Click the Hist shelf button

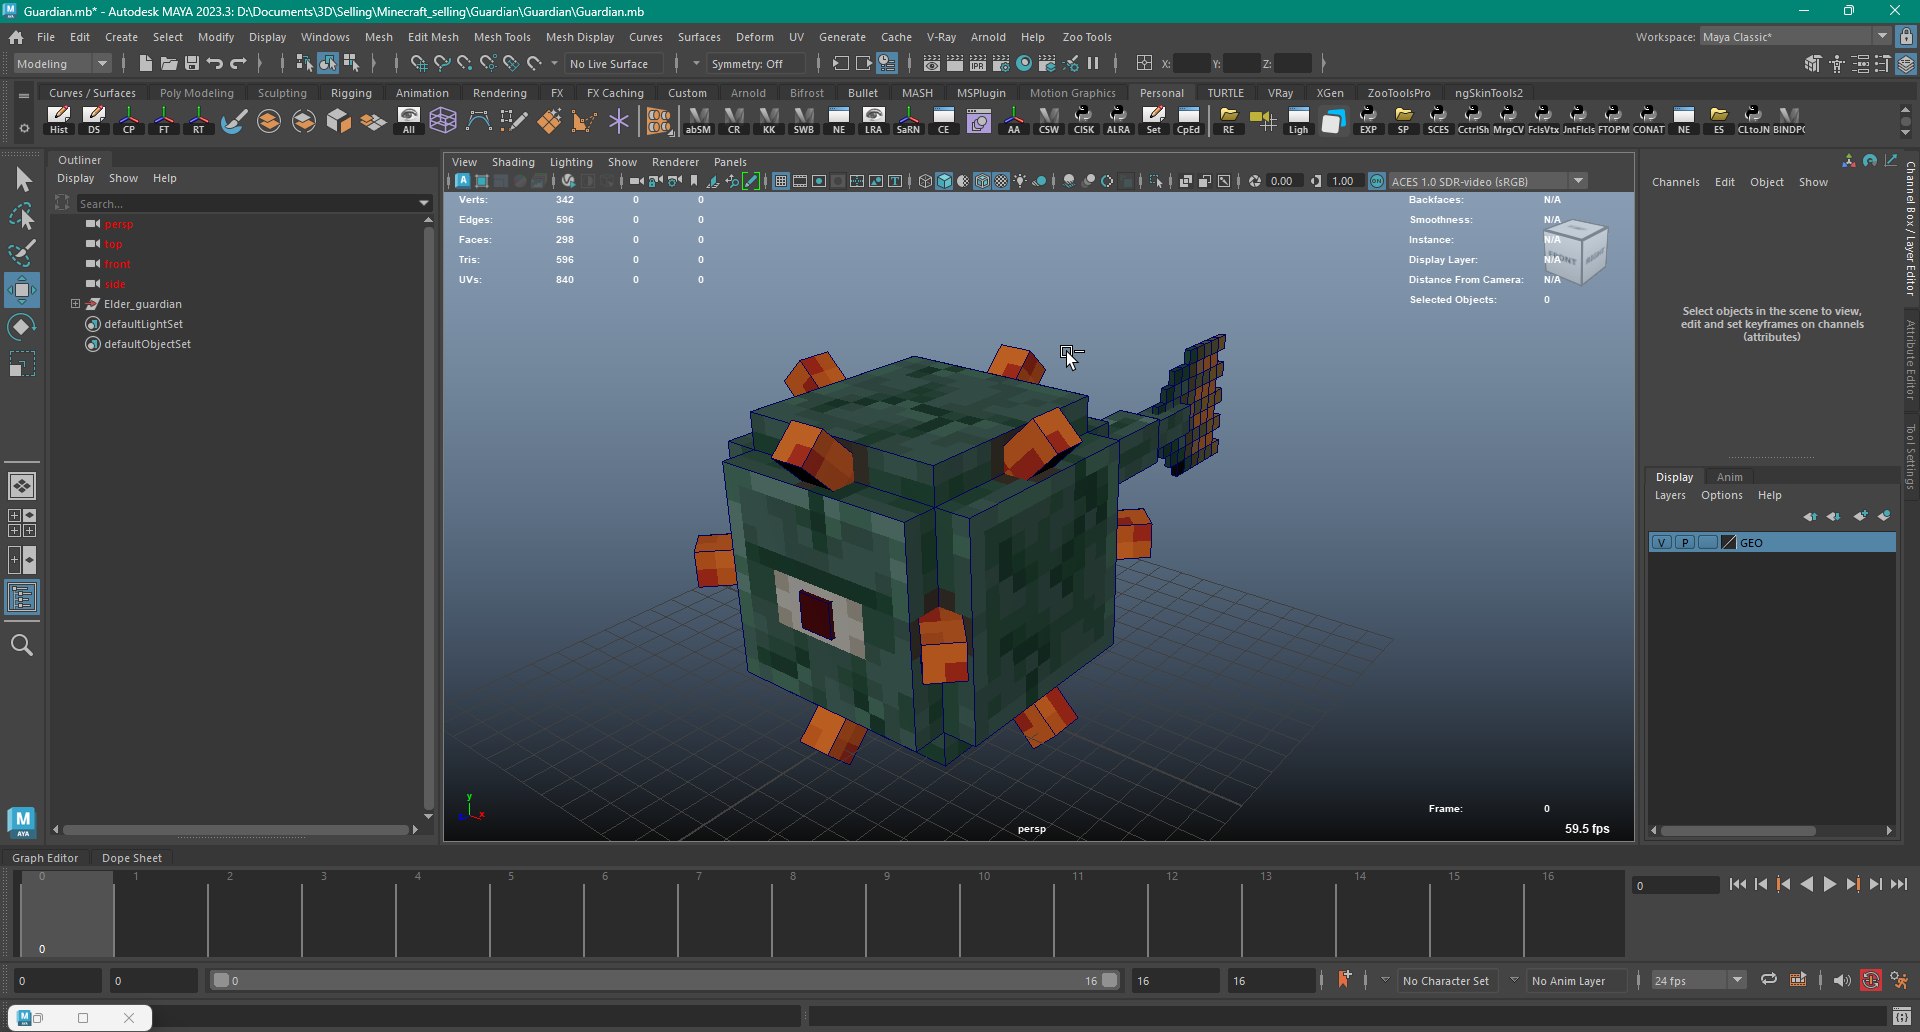[x=59, y=120]
